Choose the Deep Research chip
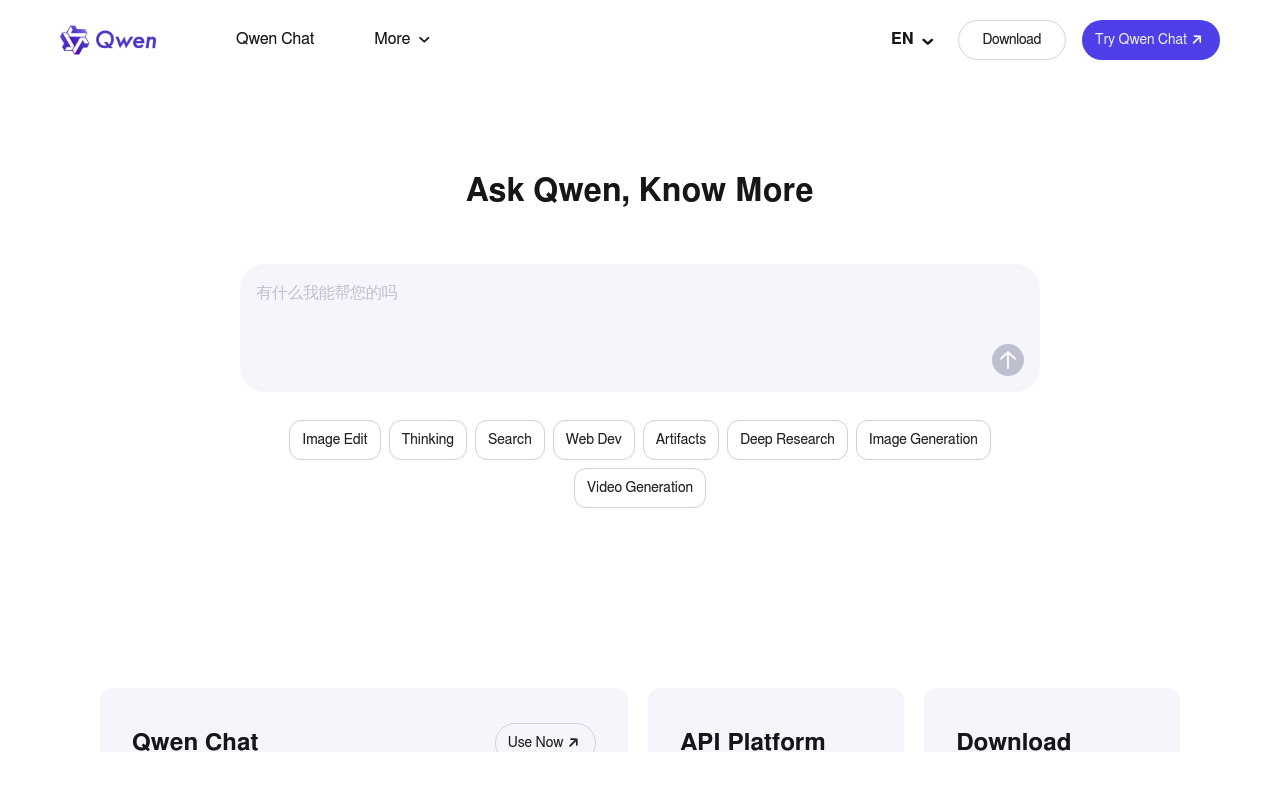The height and width of the screenshot is (800, 1280). (x=787, y=440)
